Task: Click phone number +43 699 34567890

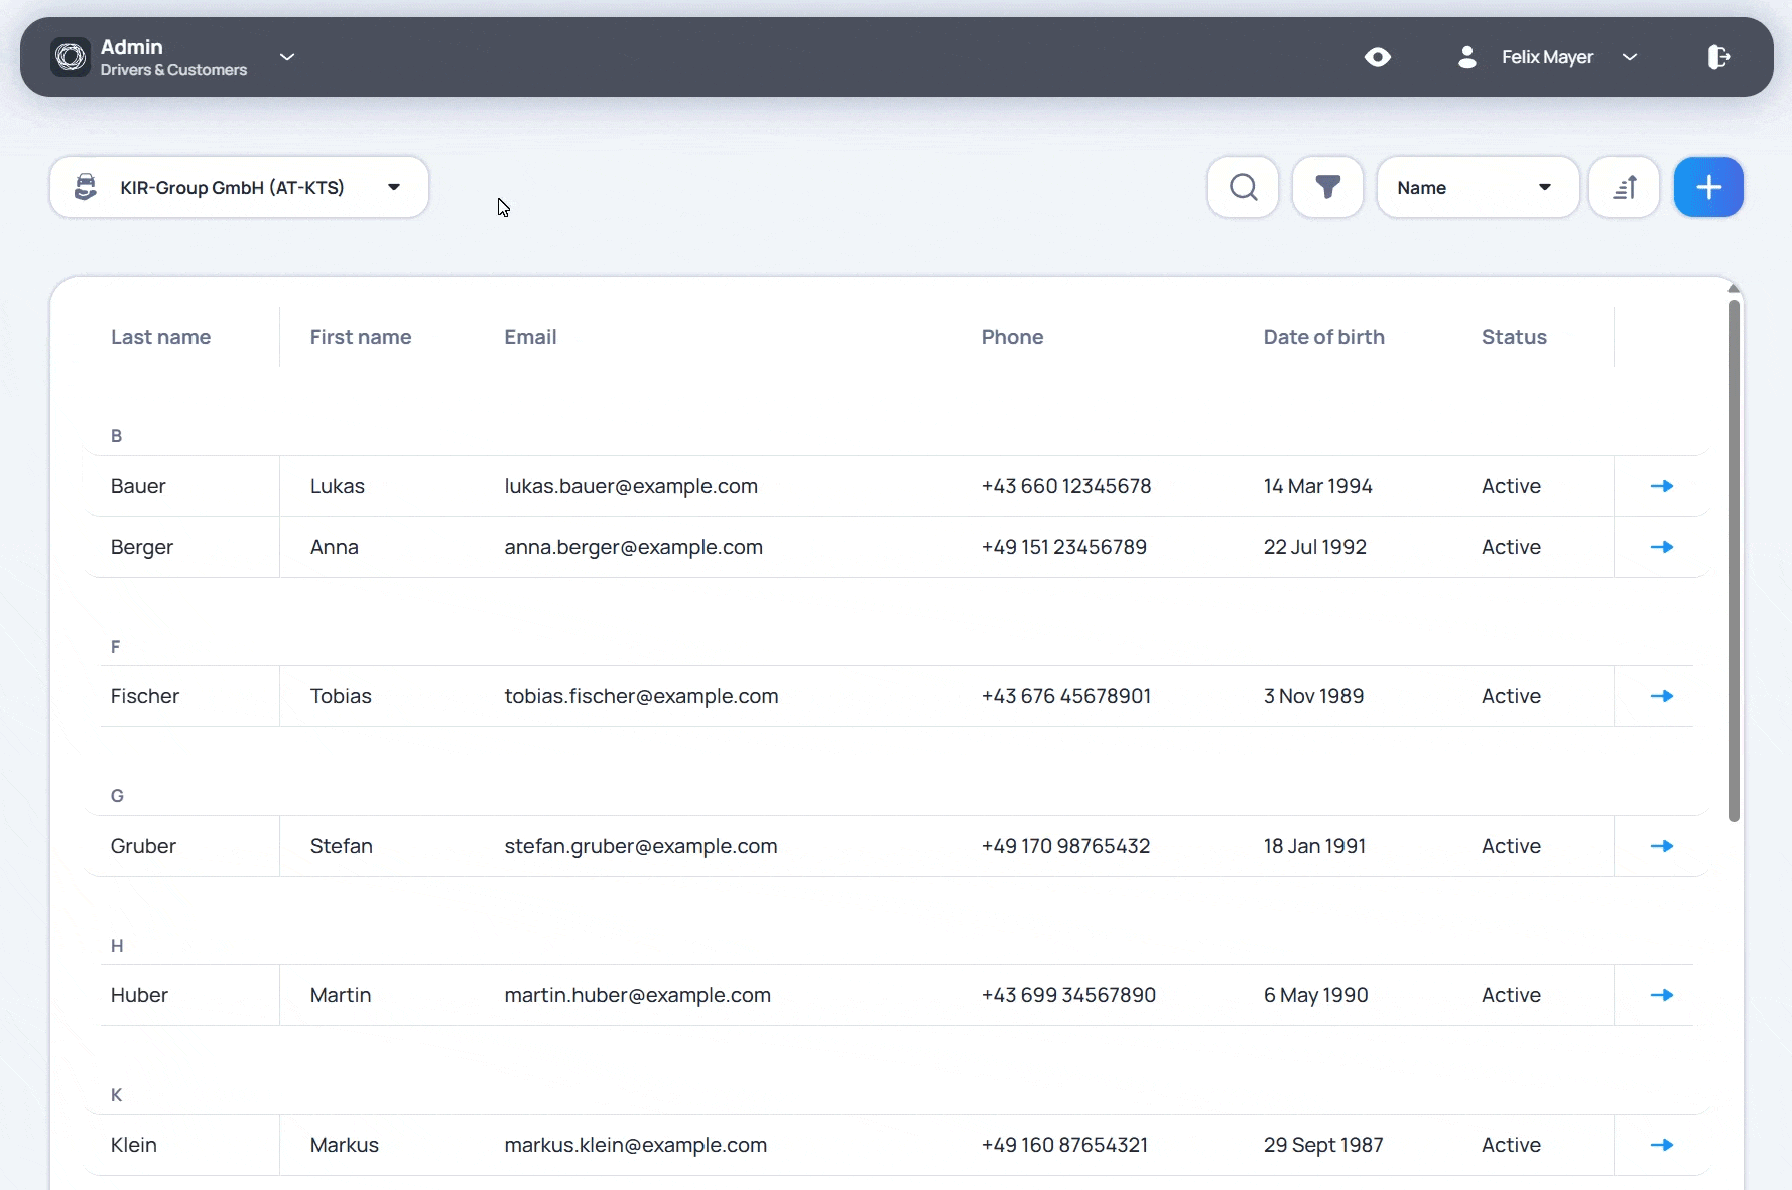Action: point(1068,995)
